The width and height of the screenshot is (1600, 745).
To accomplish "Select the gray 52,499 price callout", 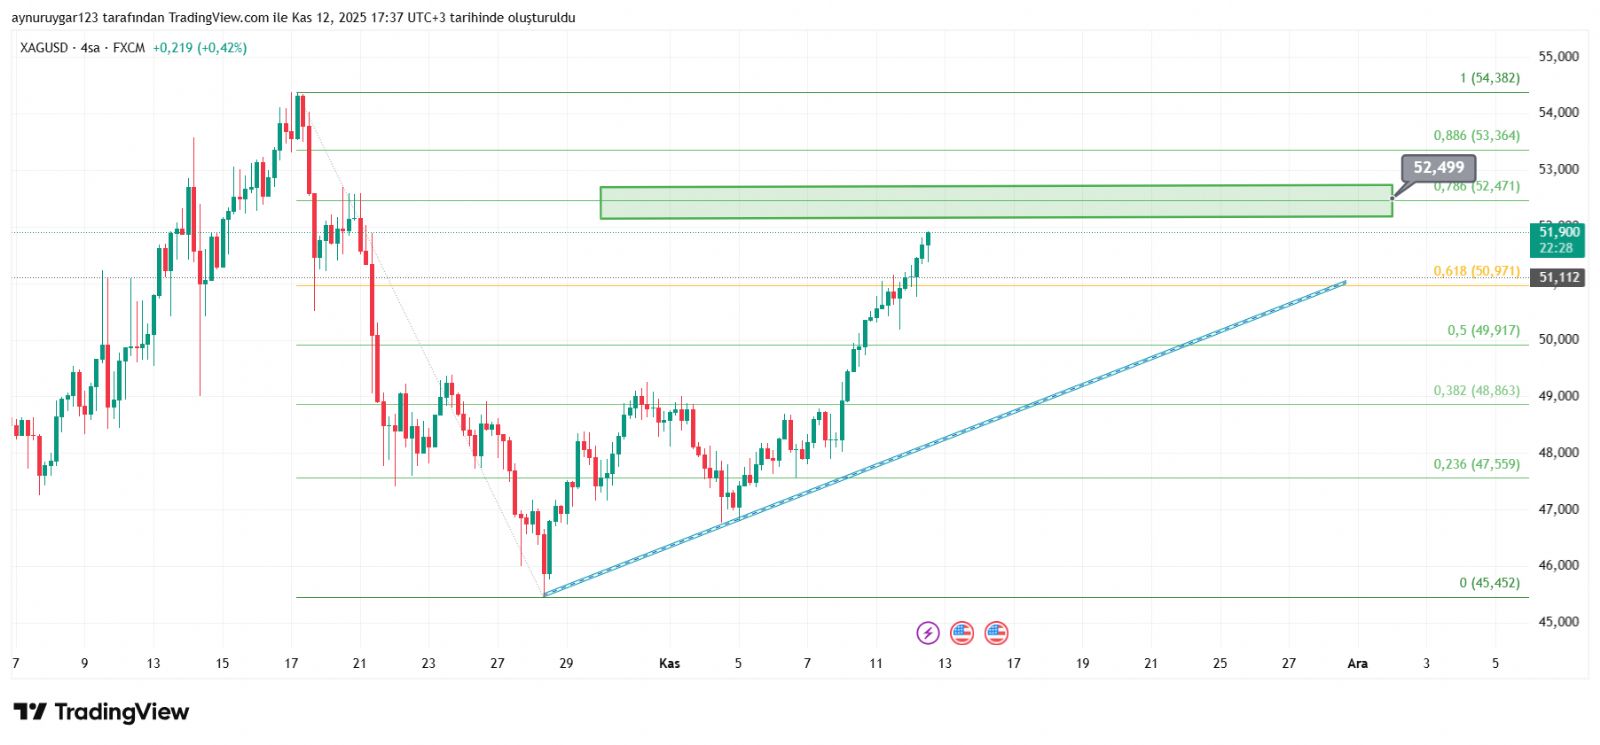I will 1438,168.
